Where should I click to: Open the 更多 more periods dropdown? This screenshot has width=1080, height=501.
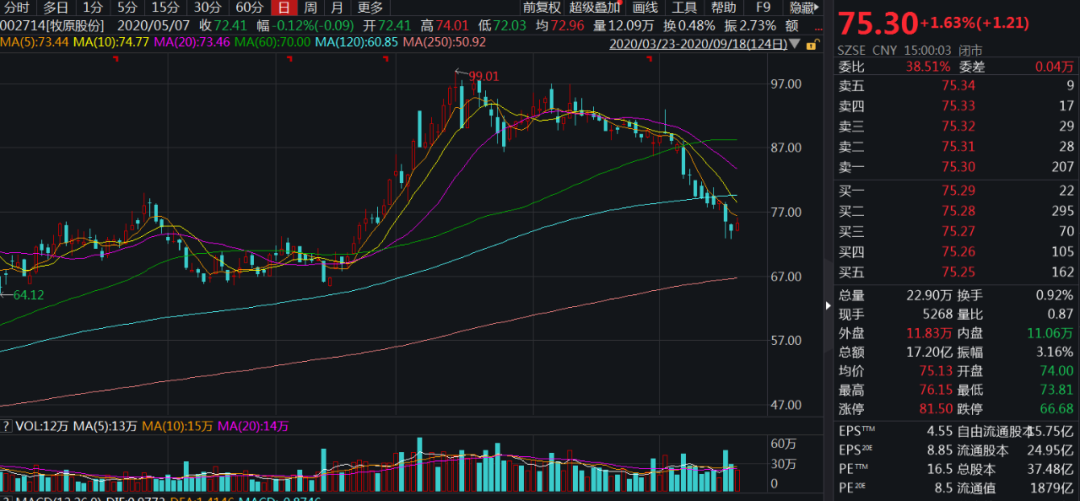pyautogui.click(x=369, y=7)
